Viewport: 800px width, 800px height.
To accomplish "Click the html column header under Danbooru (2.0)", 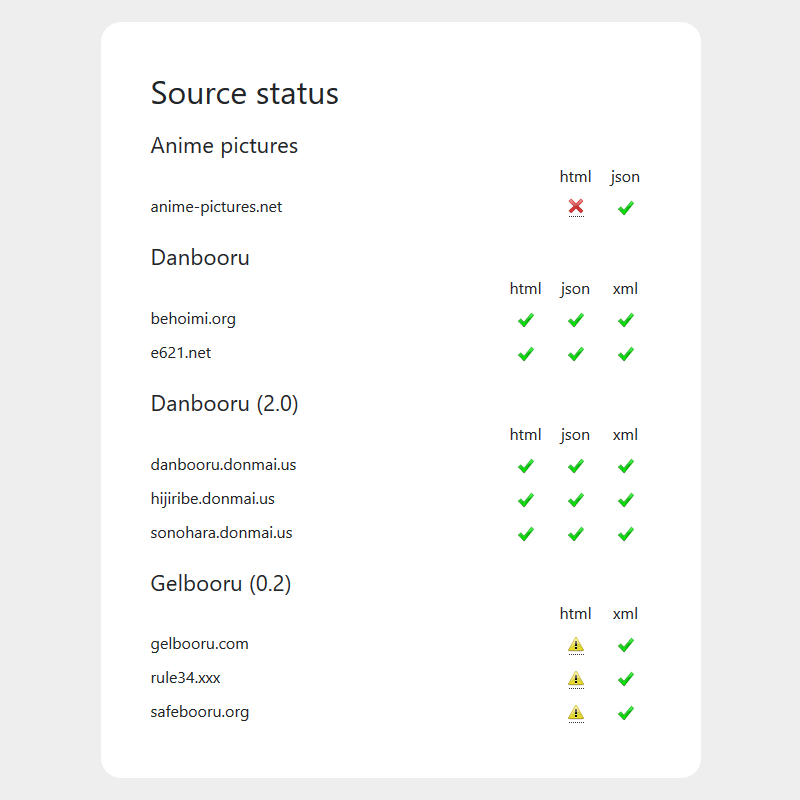I will pyautogui.click(x=526, y=435).
